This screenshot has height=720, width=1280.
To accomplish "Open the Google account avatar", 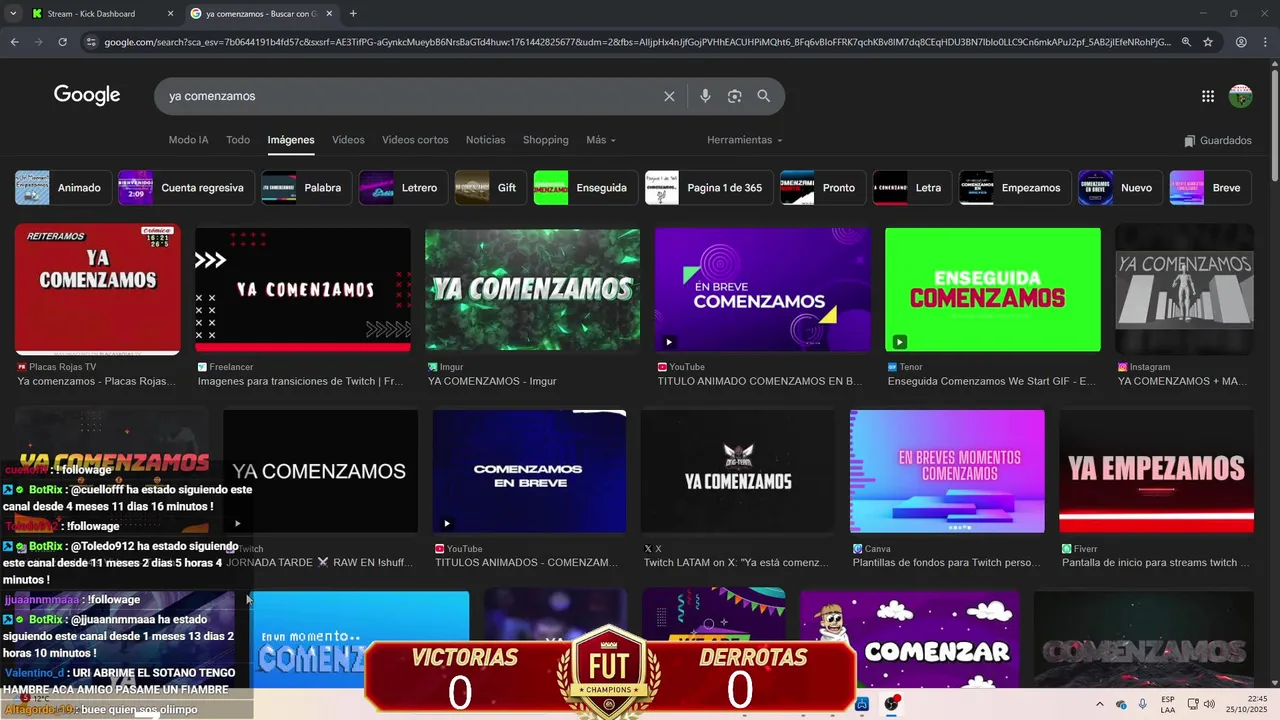I will coord(1240,96).
